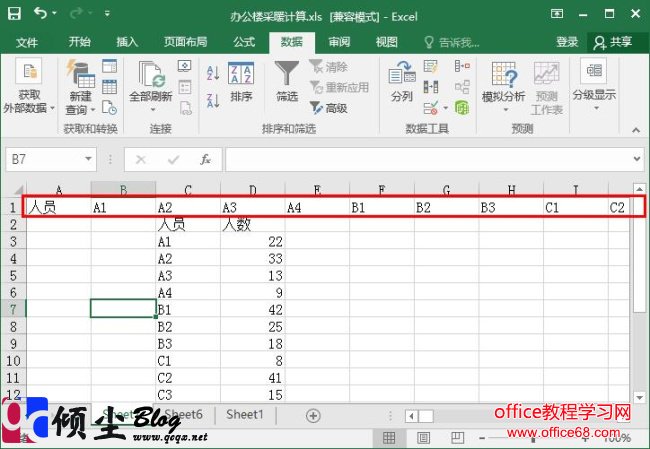Open Manage Data Model icon
Image resolution: width=650 pixels, height=449 pixels.
[462, 108]
